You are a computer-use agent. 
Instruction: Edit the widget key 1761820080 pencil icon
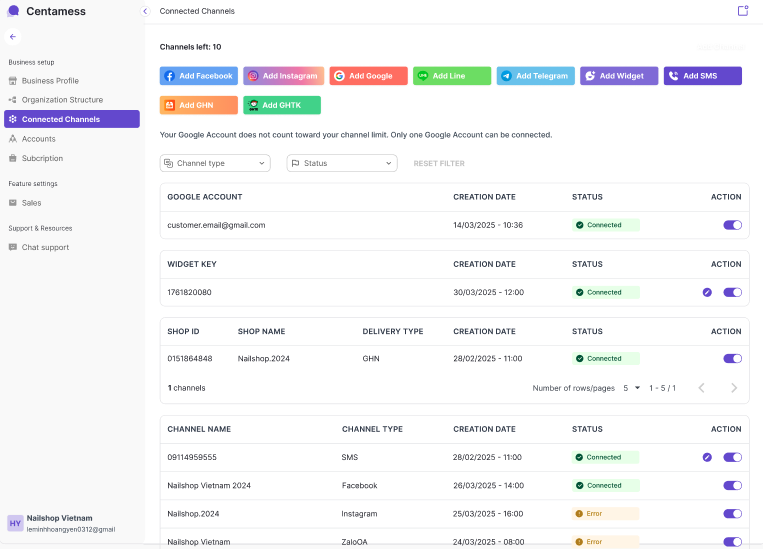pyautogui.click(x=707, y=293)
